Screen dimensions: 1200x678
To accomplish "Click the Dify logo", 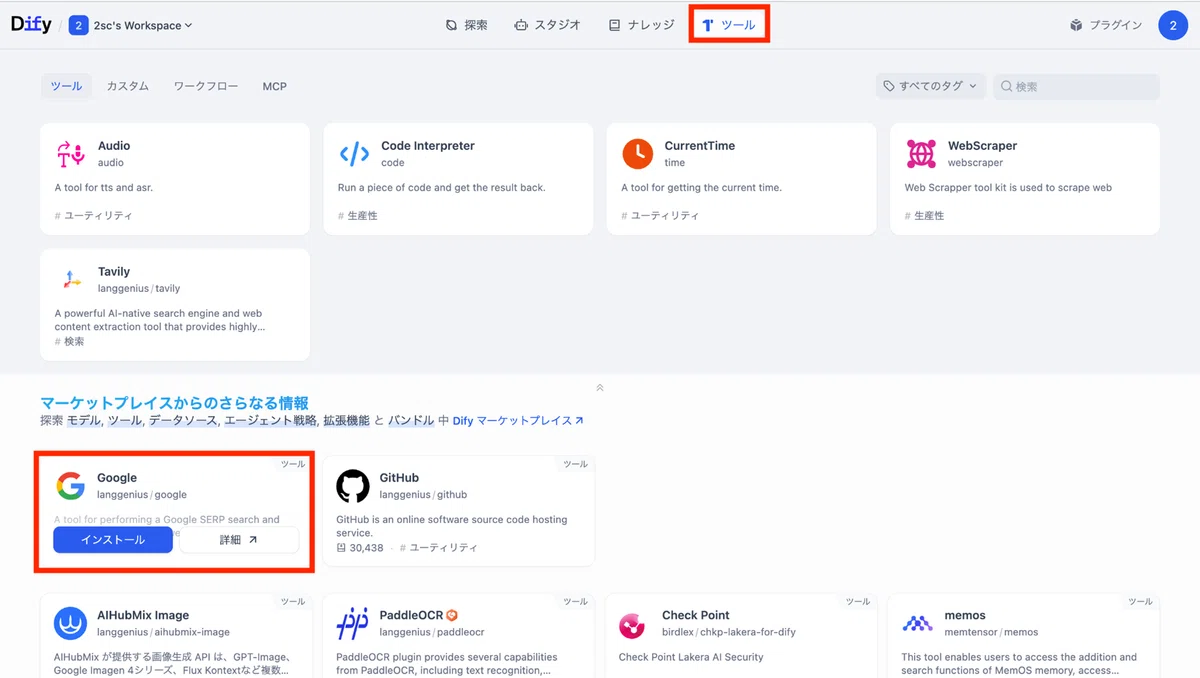I will (x=31, y=25).
